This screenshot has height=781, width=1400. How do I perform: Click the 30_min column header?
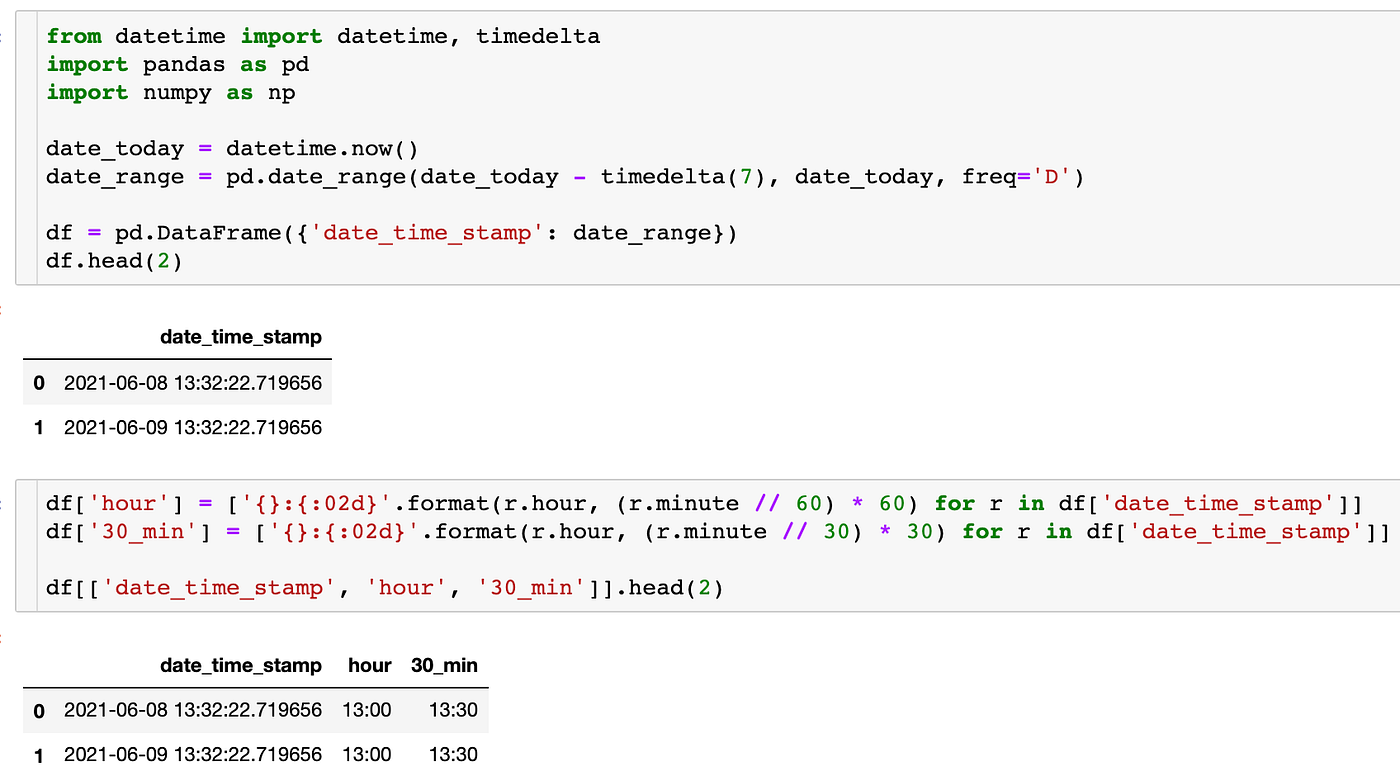tap(445, 665)
